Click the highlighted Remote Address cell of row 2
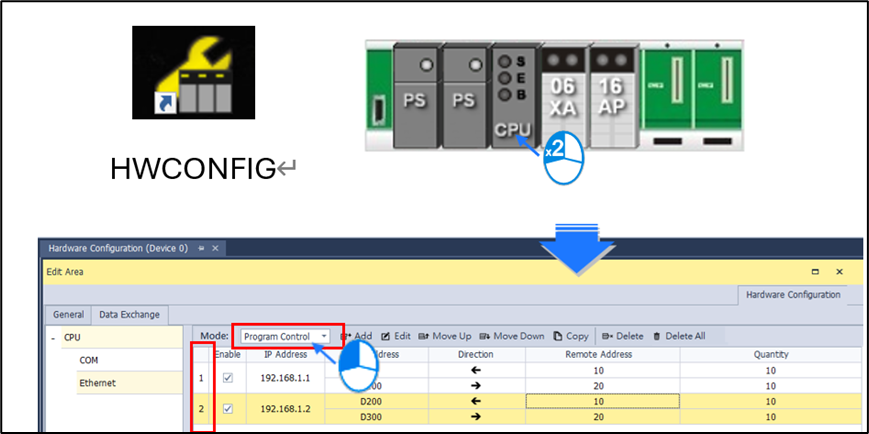Viewport: 869px width, 434px height. pyautogui.click(x=603, y=401)
